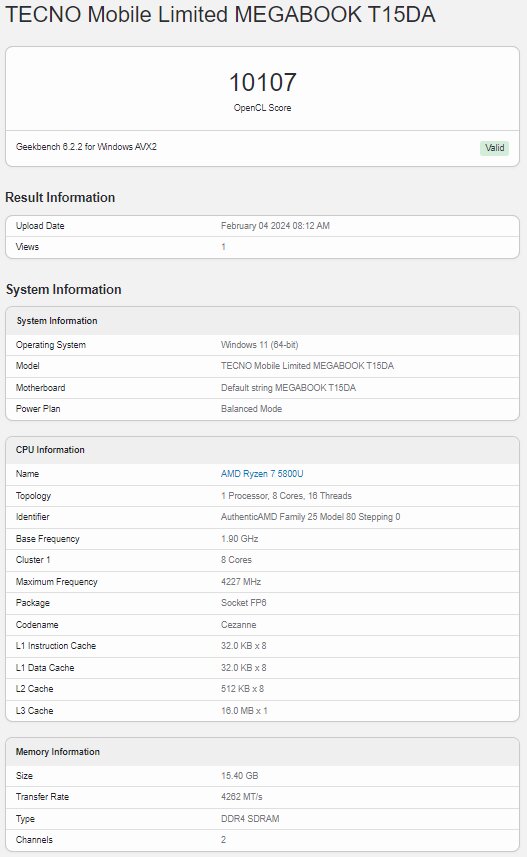Select the Model value TECNO Mobile Limited MEGABOOK T15DA
The width and height of the screenshot is (527, 857).
[x=307, y=366]
